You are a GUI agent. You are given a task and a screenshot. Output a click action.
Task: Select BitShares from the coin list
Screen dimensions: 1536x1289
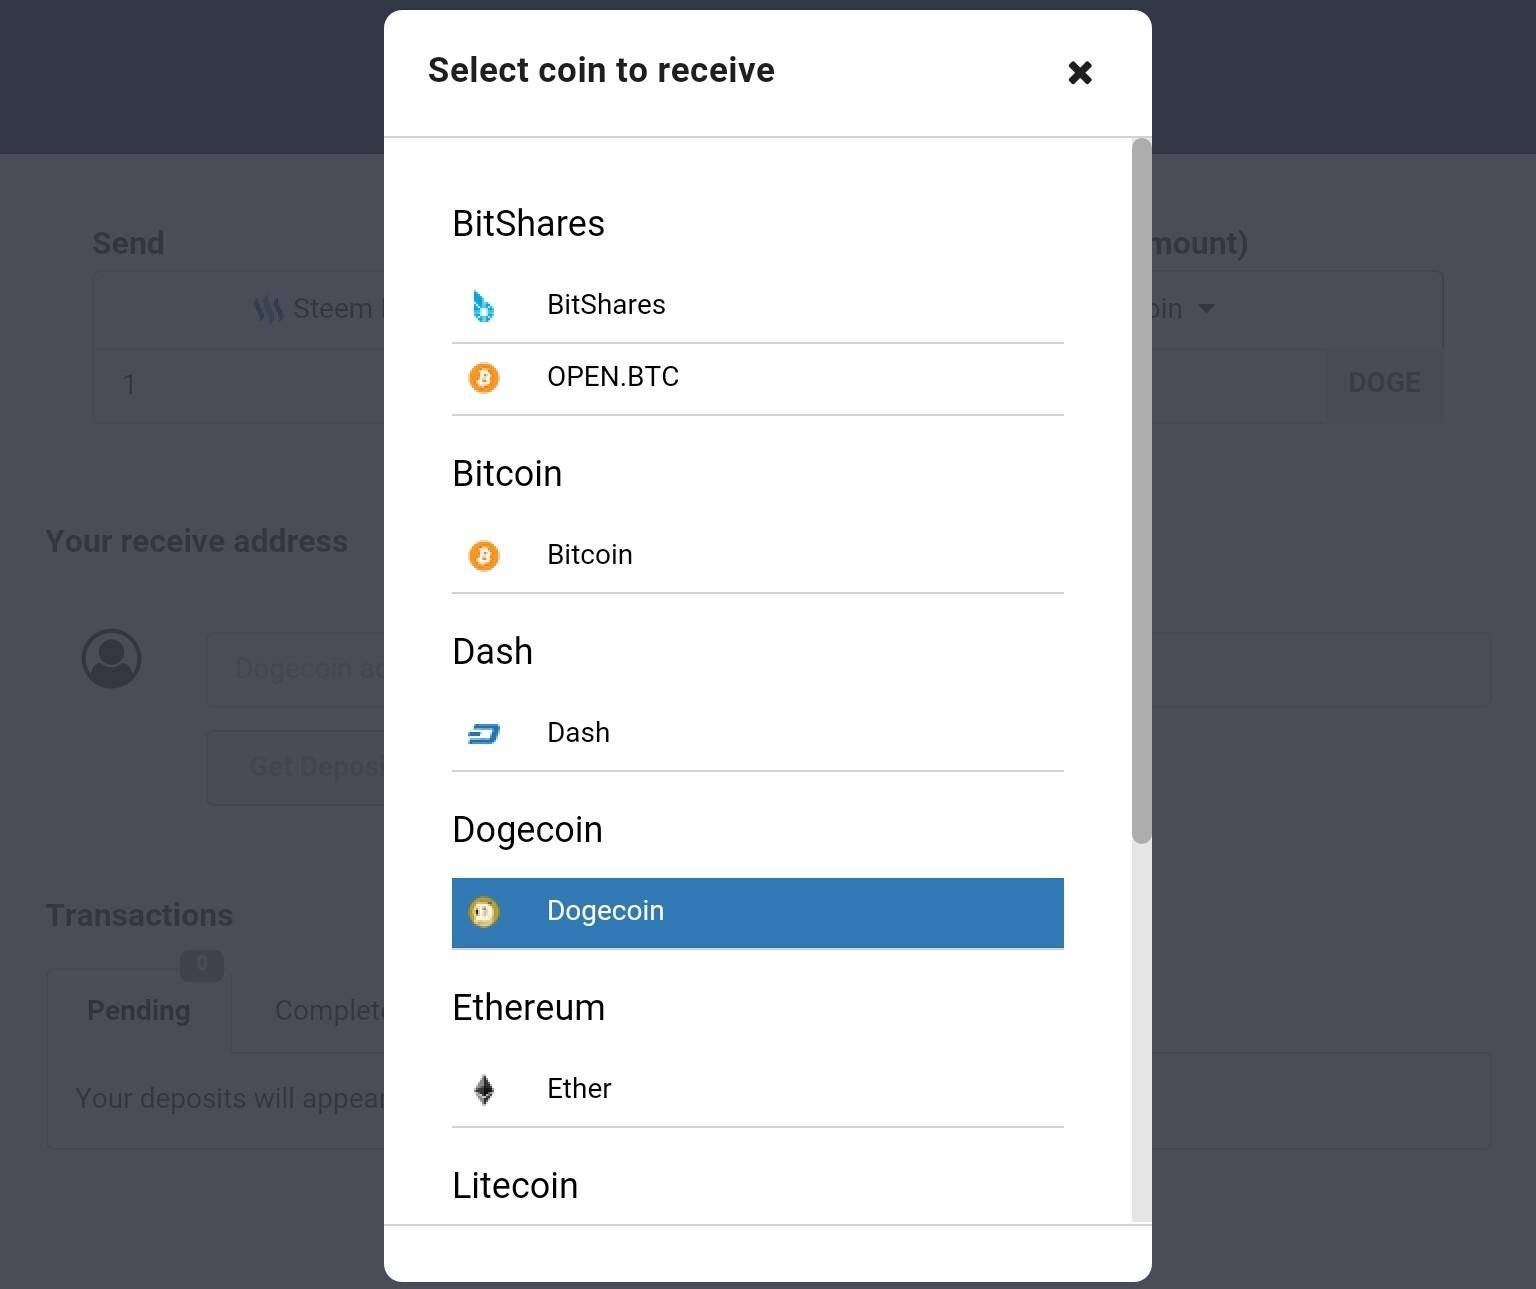point(758,306)
